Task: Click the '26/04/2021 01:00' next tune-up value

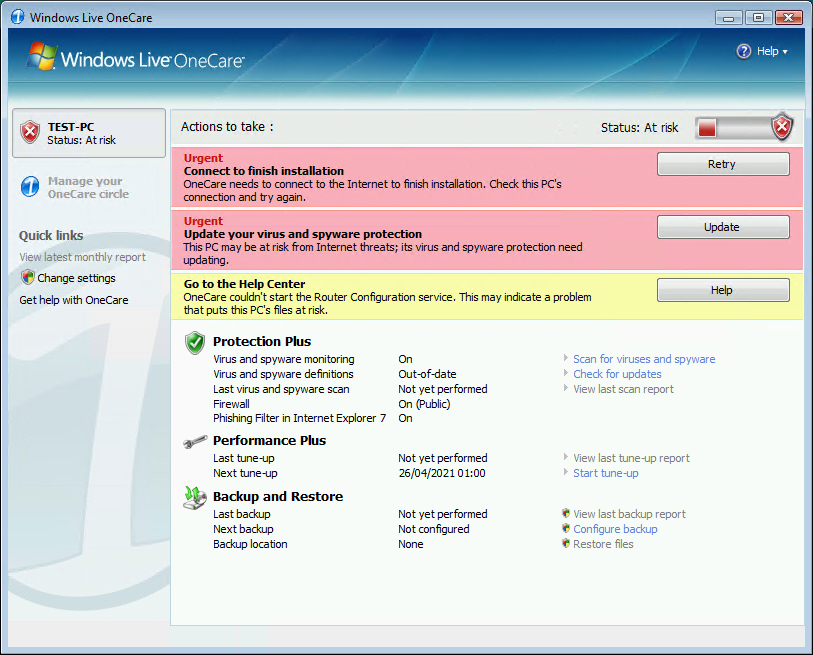Action: click(442, 473)
